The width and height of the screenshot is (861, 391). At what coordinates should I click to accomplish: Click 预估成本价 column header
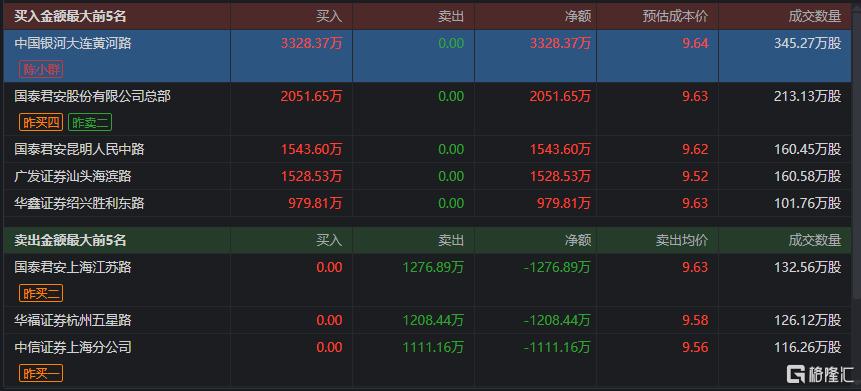675,16
